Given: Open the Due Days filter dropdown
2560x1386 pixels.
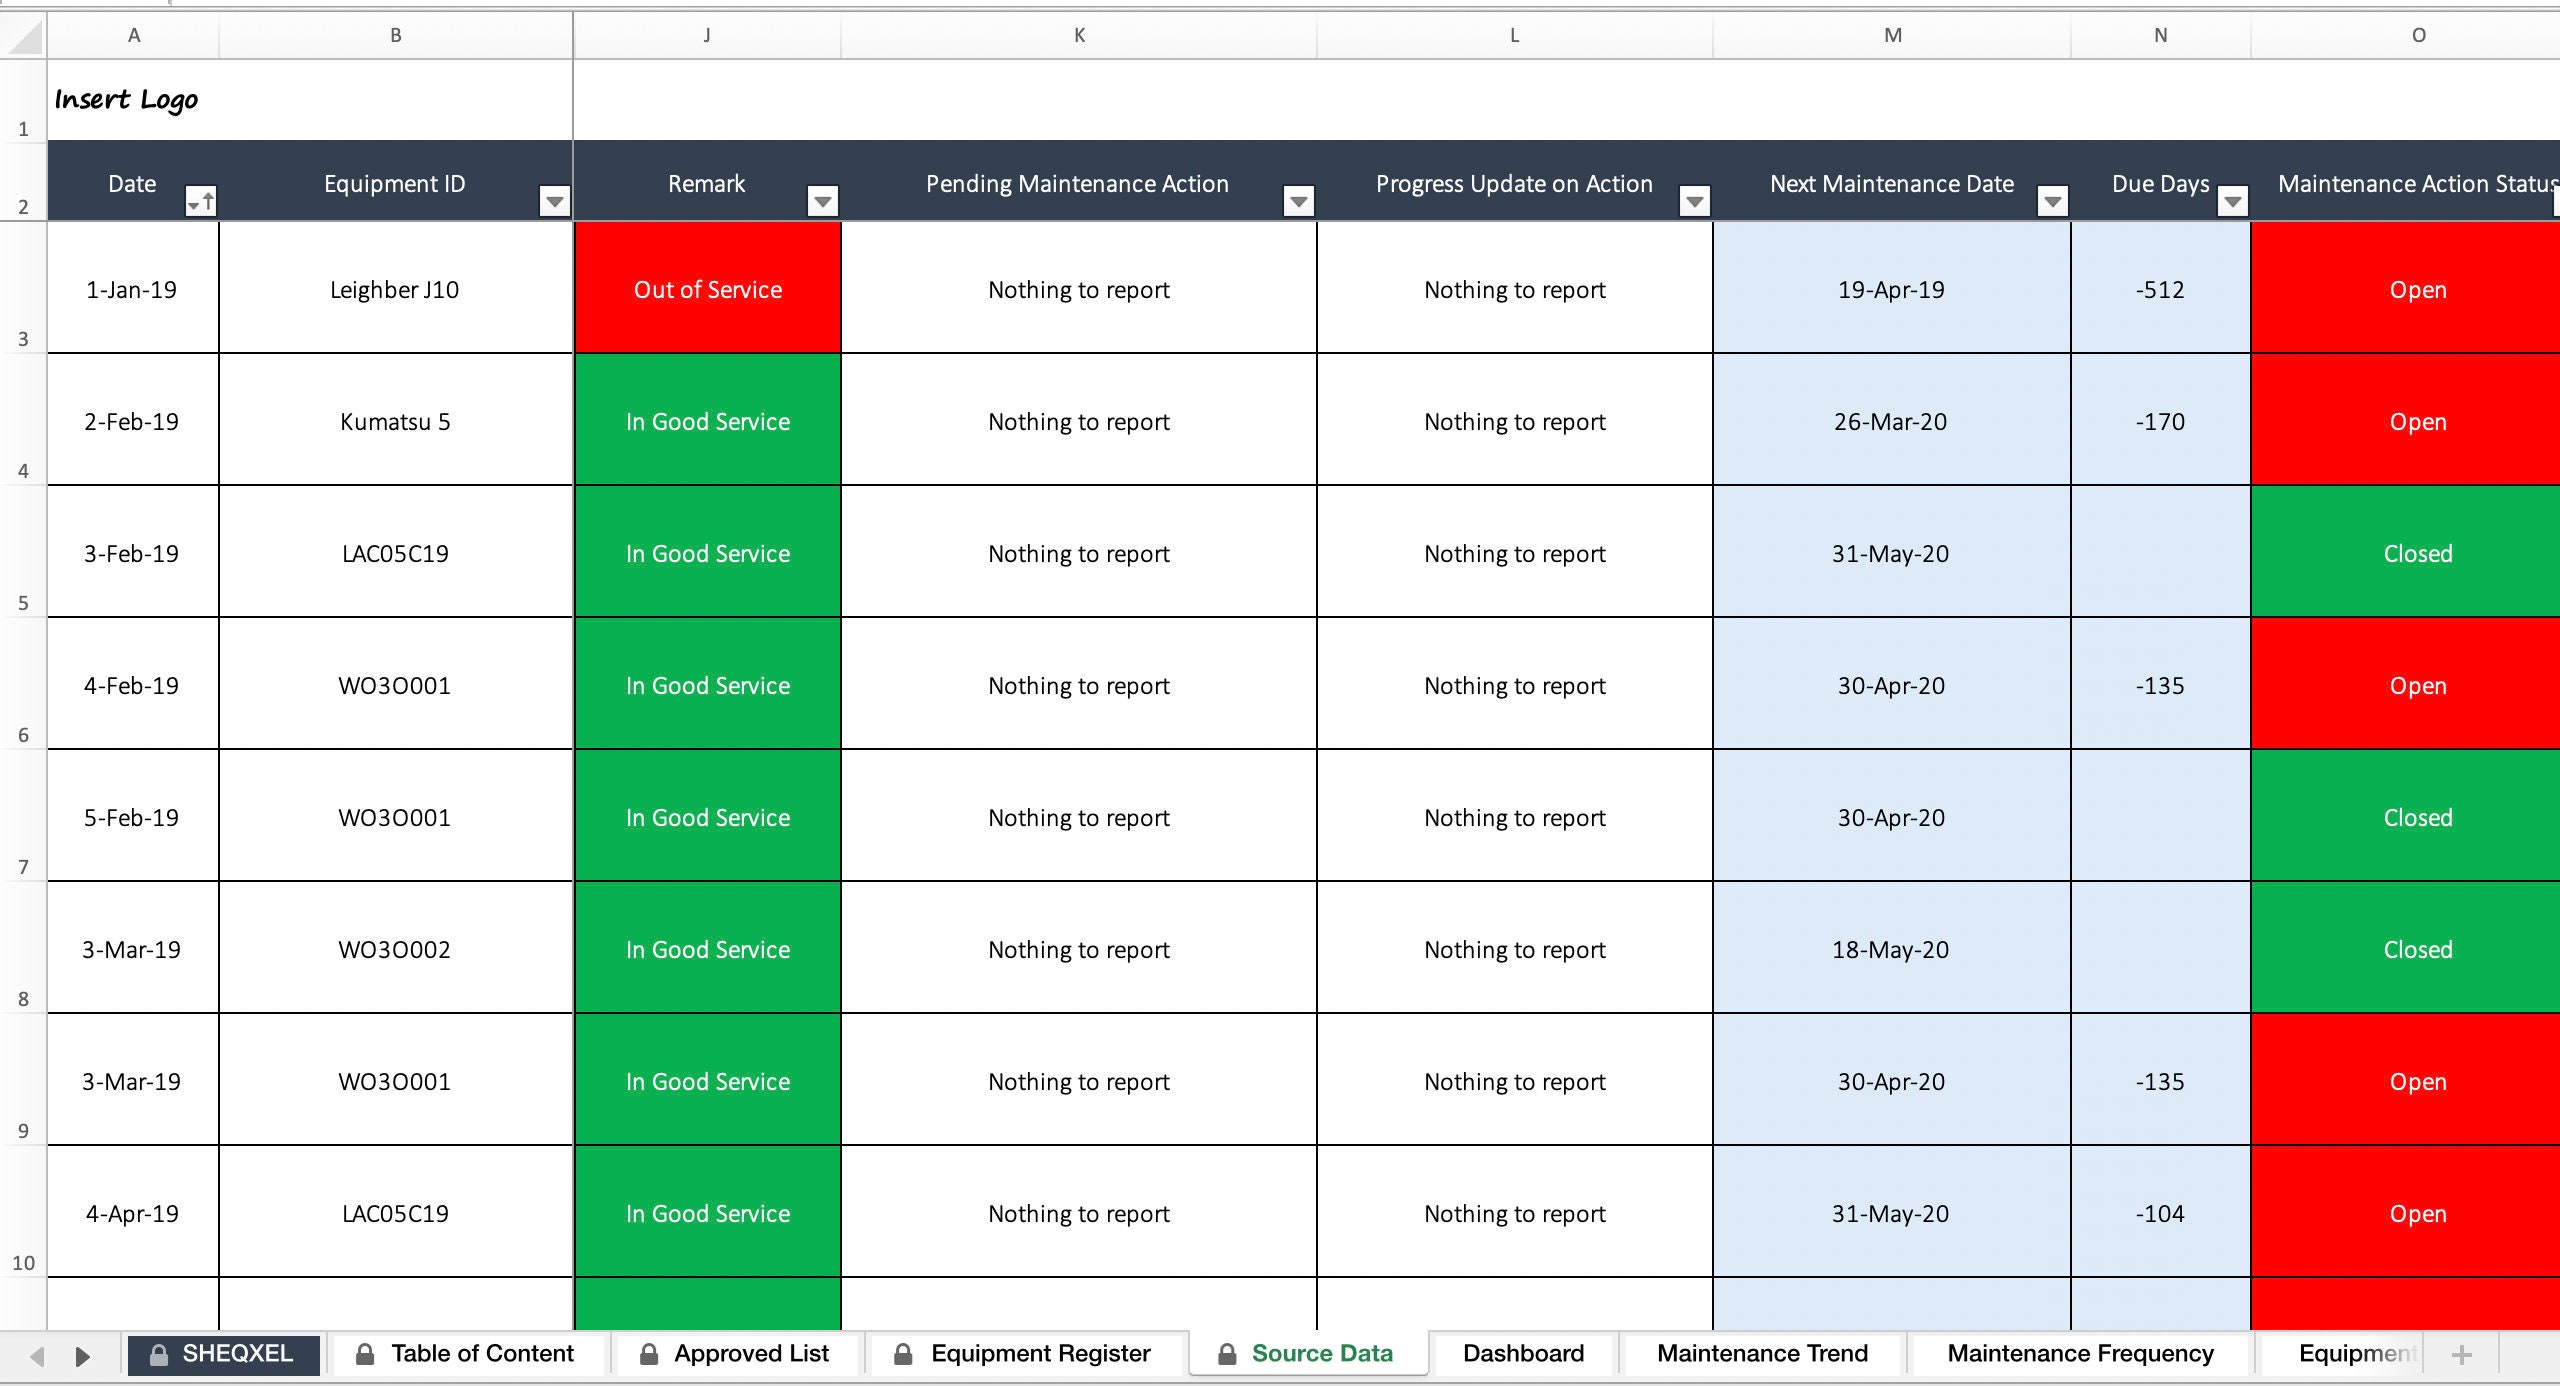Looking at the screenshot, I should pos(2232,201).
